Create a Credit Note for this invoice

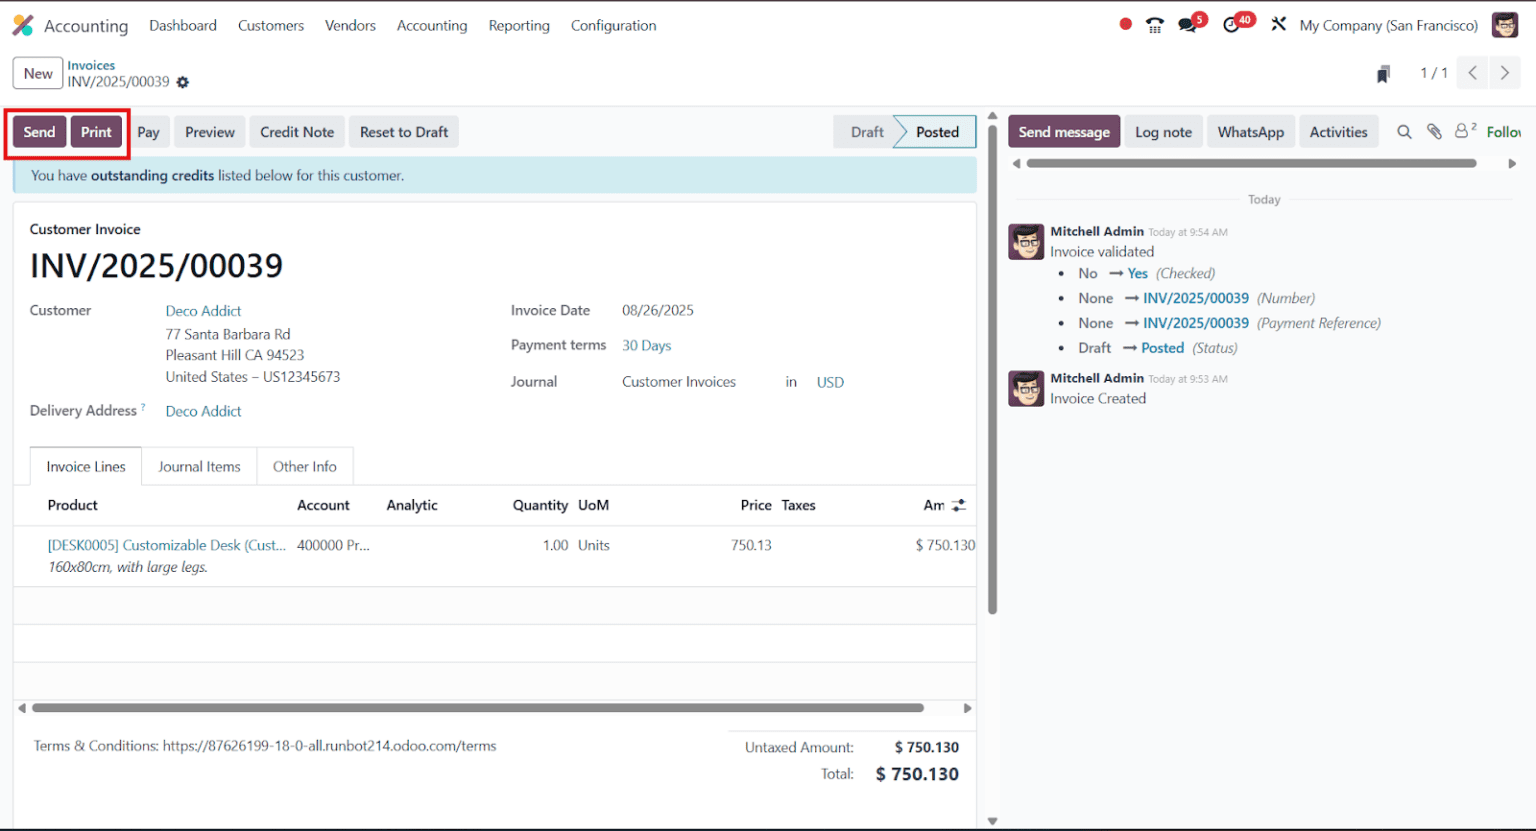[x=297, y=131]
